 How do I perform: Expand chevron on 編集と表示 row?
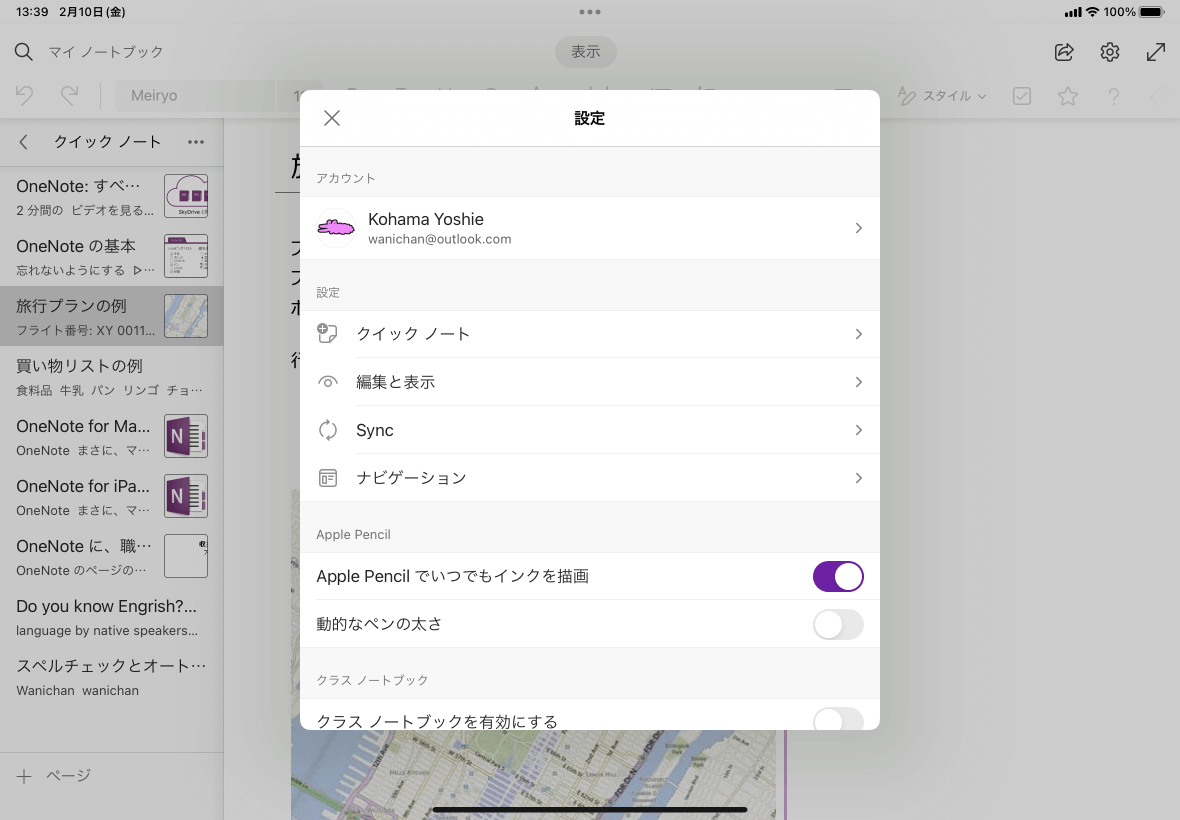859,382
